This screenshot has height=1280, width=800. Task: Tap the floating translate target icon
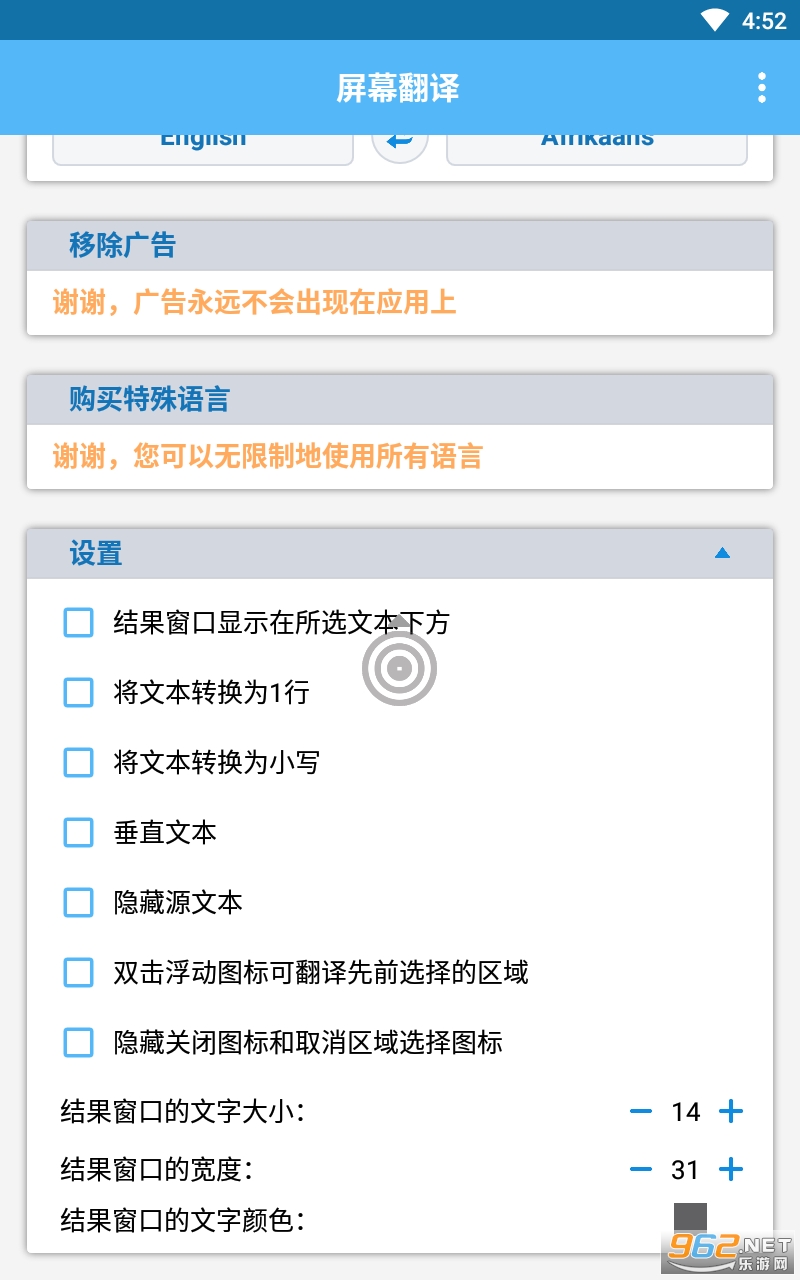click(x=399, y=666)
